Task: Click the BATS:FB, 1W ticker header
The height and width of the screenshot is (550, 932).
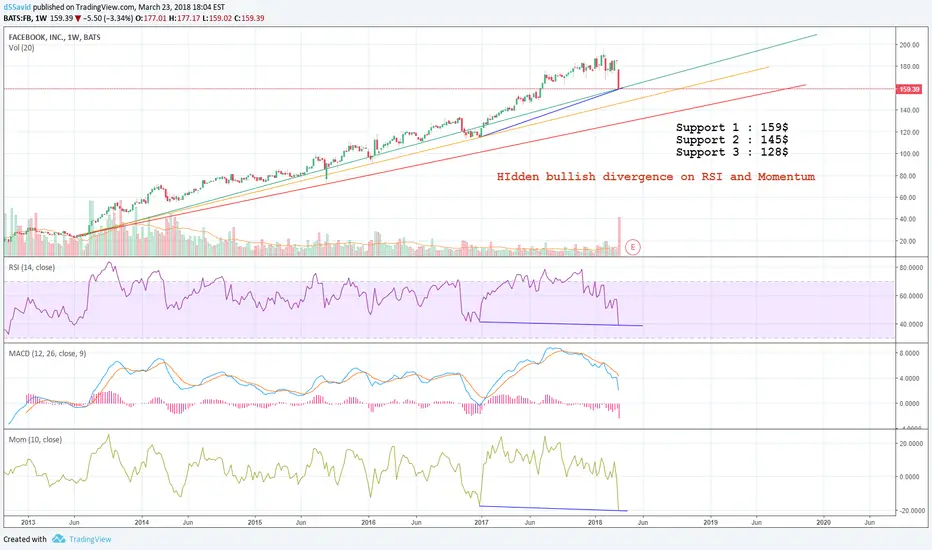Action: click(26, 18)
